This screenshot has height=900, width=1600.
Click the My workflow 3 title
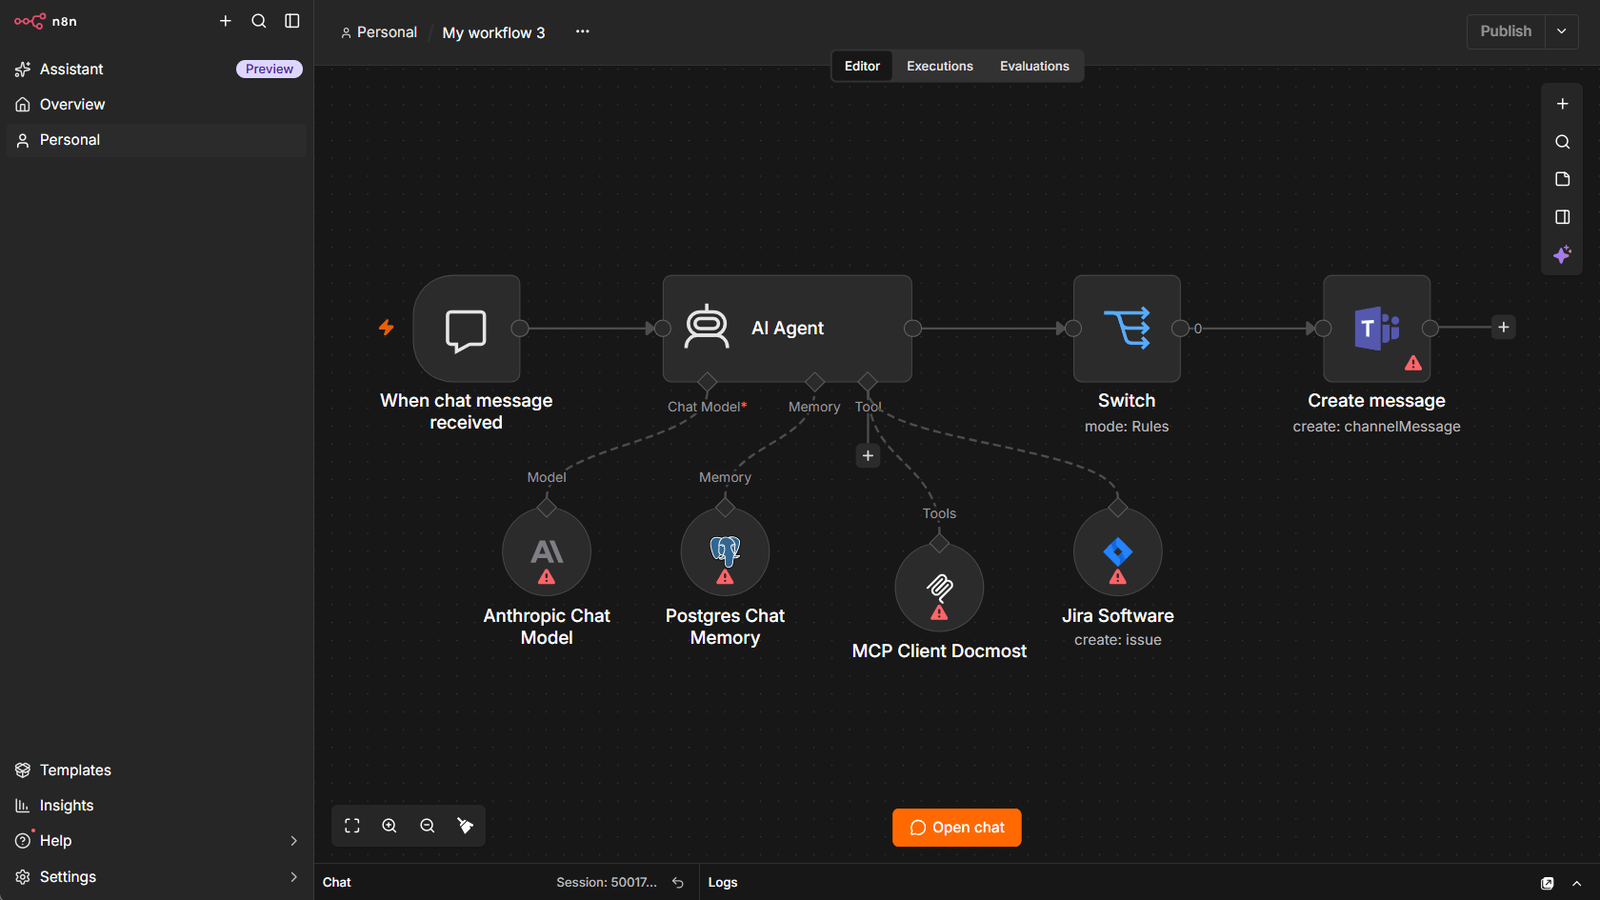pos(494,32)
